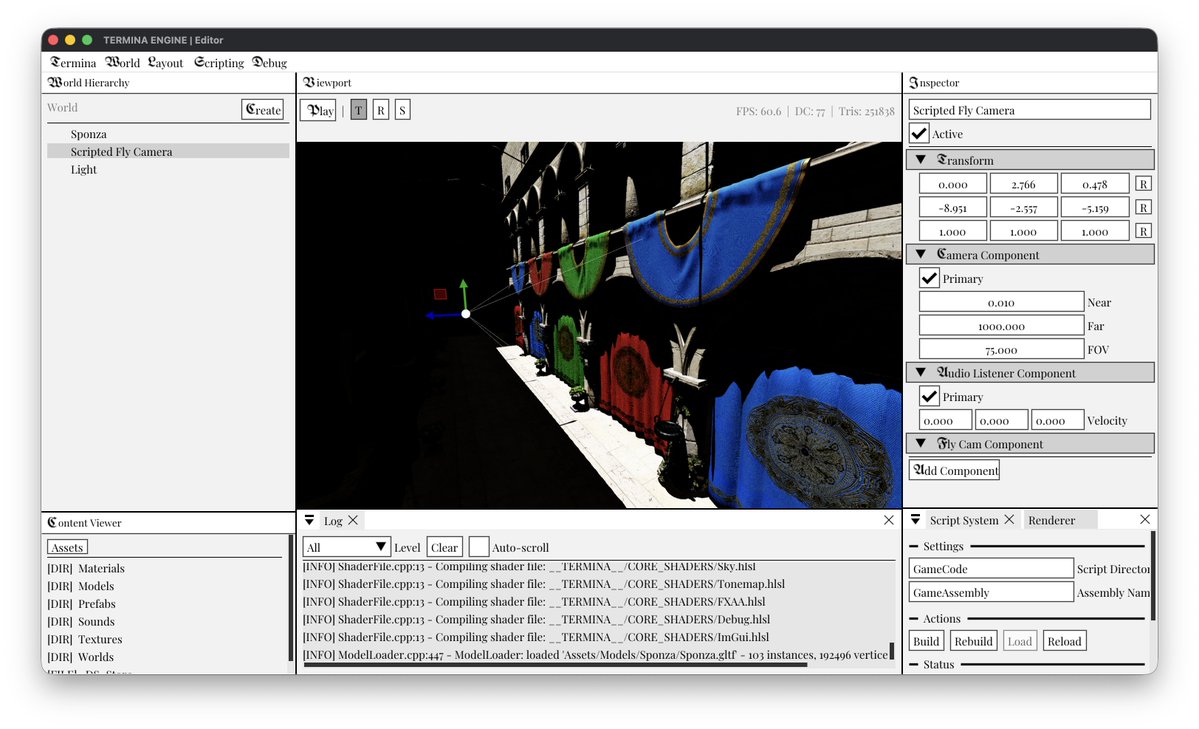Click the red plane handle of gizmo
1199x729 pixels.
(x=440, y=294)
